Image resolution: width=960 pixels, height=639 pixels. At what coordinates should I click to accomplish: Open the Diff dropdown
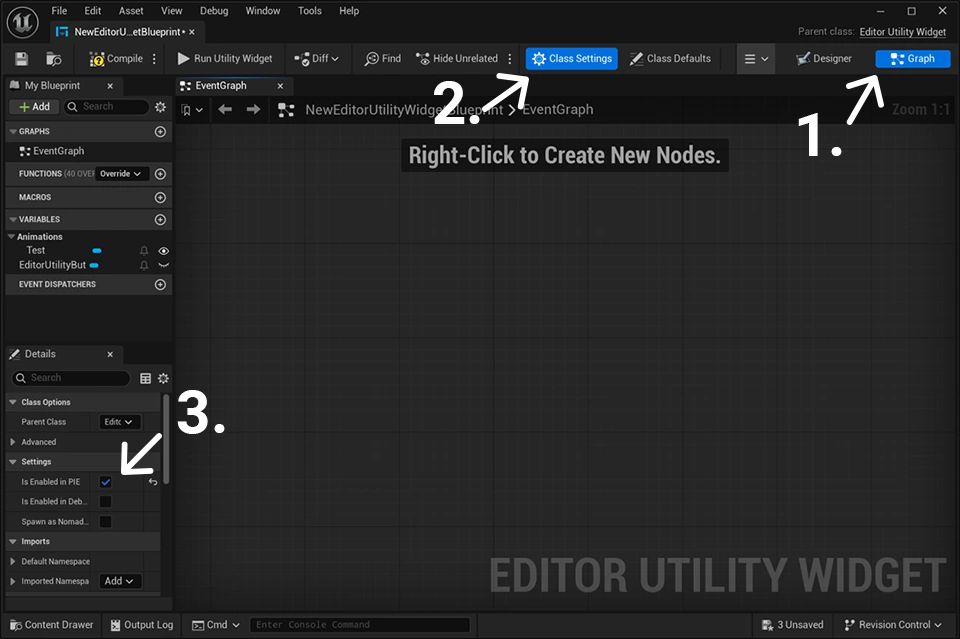[317, 59]
